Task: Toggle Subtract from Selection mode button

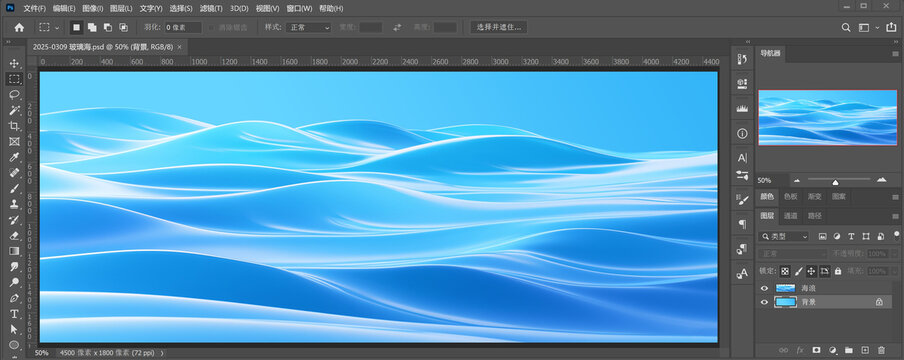Action: coord(107,27)
